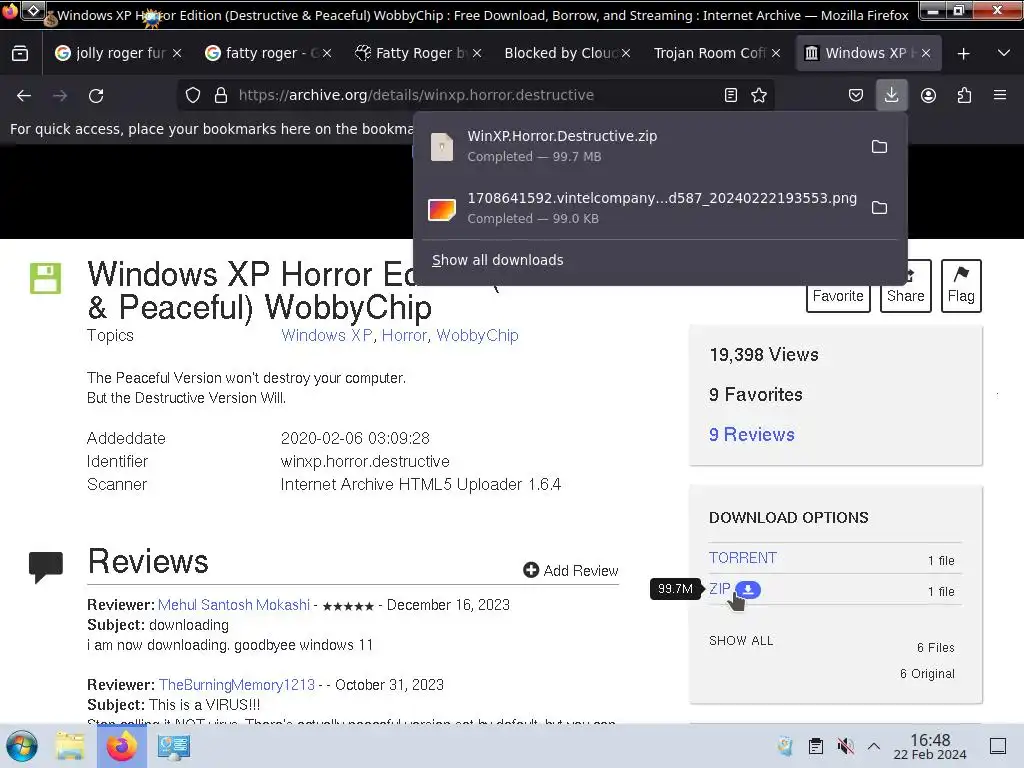Image resolution: width=1024 pixels, height=768 pixels.
Task: Open the '9 Reviews' link
Action: click(752, 435)
